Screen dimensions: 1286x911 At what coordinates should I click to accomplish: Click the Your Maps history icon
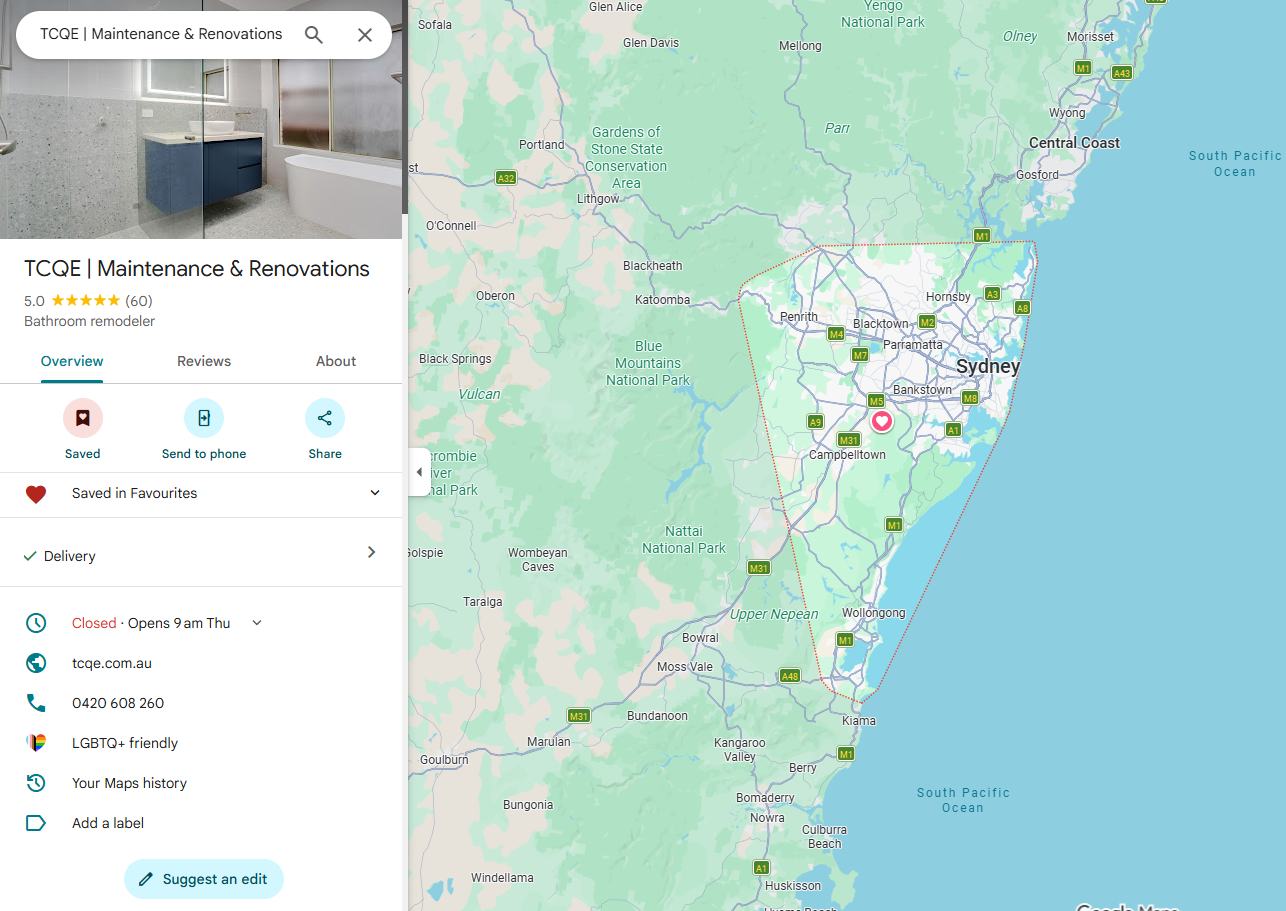(x=36, y=783)
